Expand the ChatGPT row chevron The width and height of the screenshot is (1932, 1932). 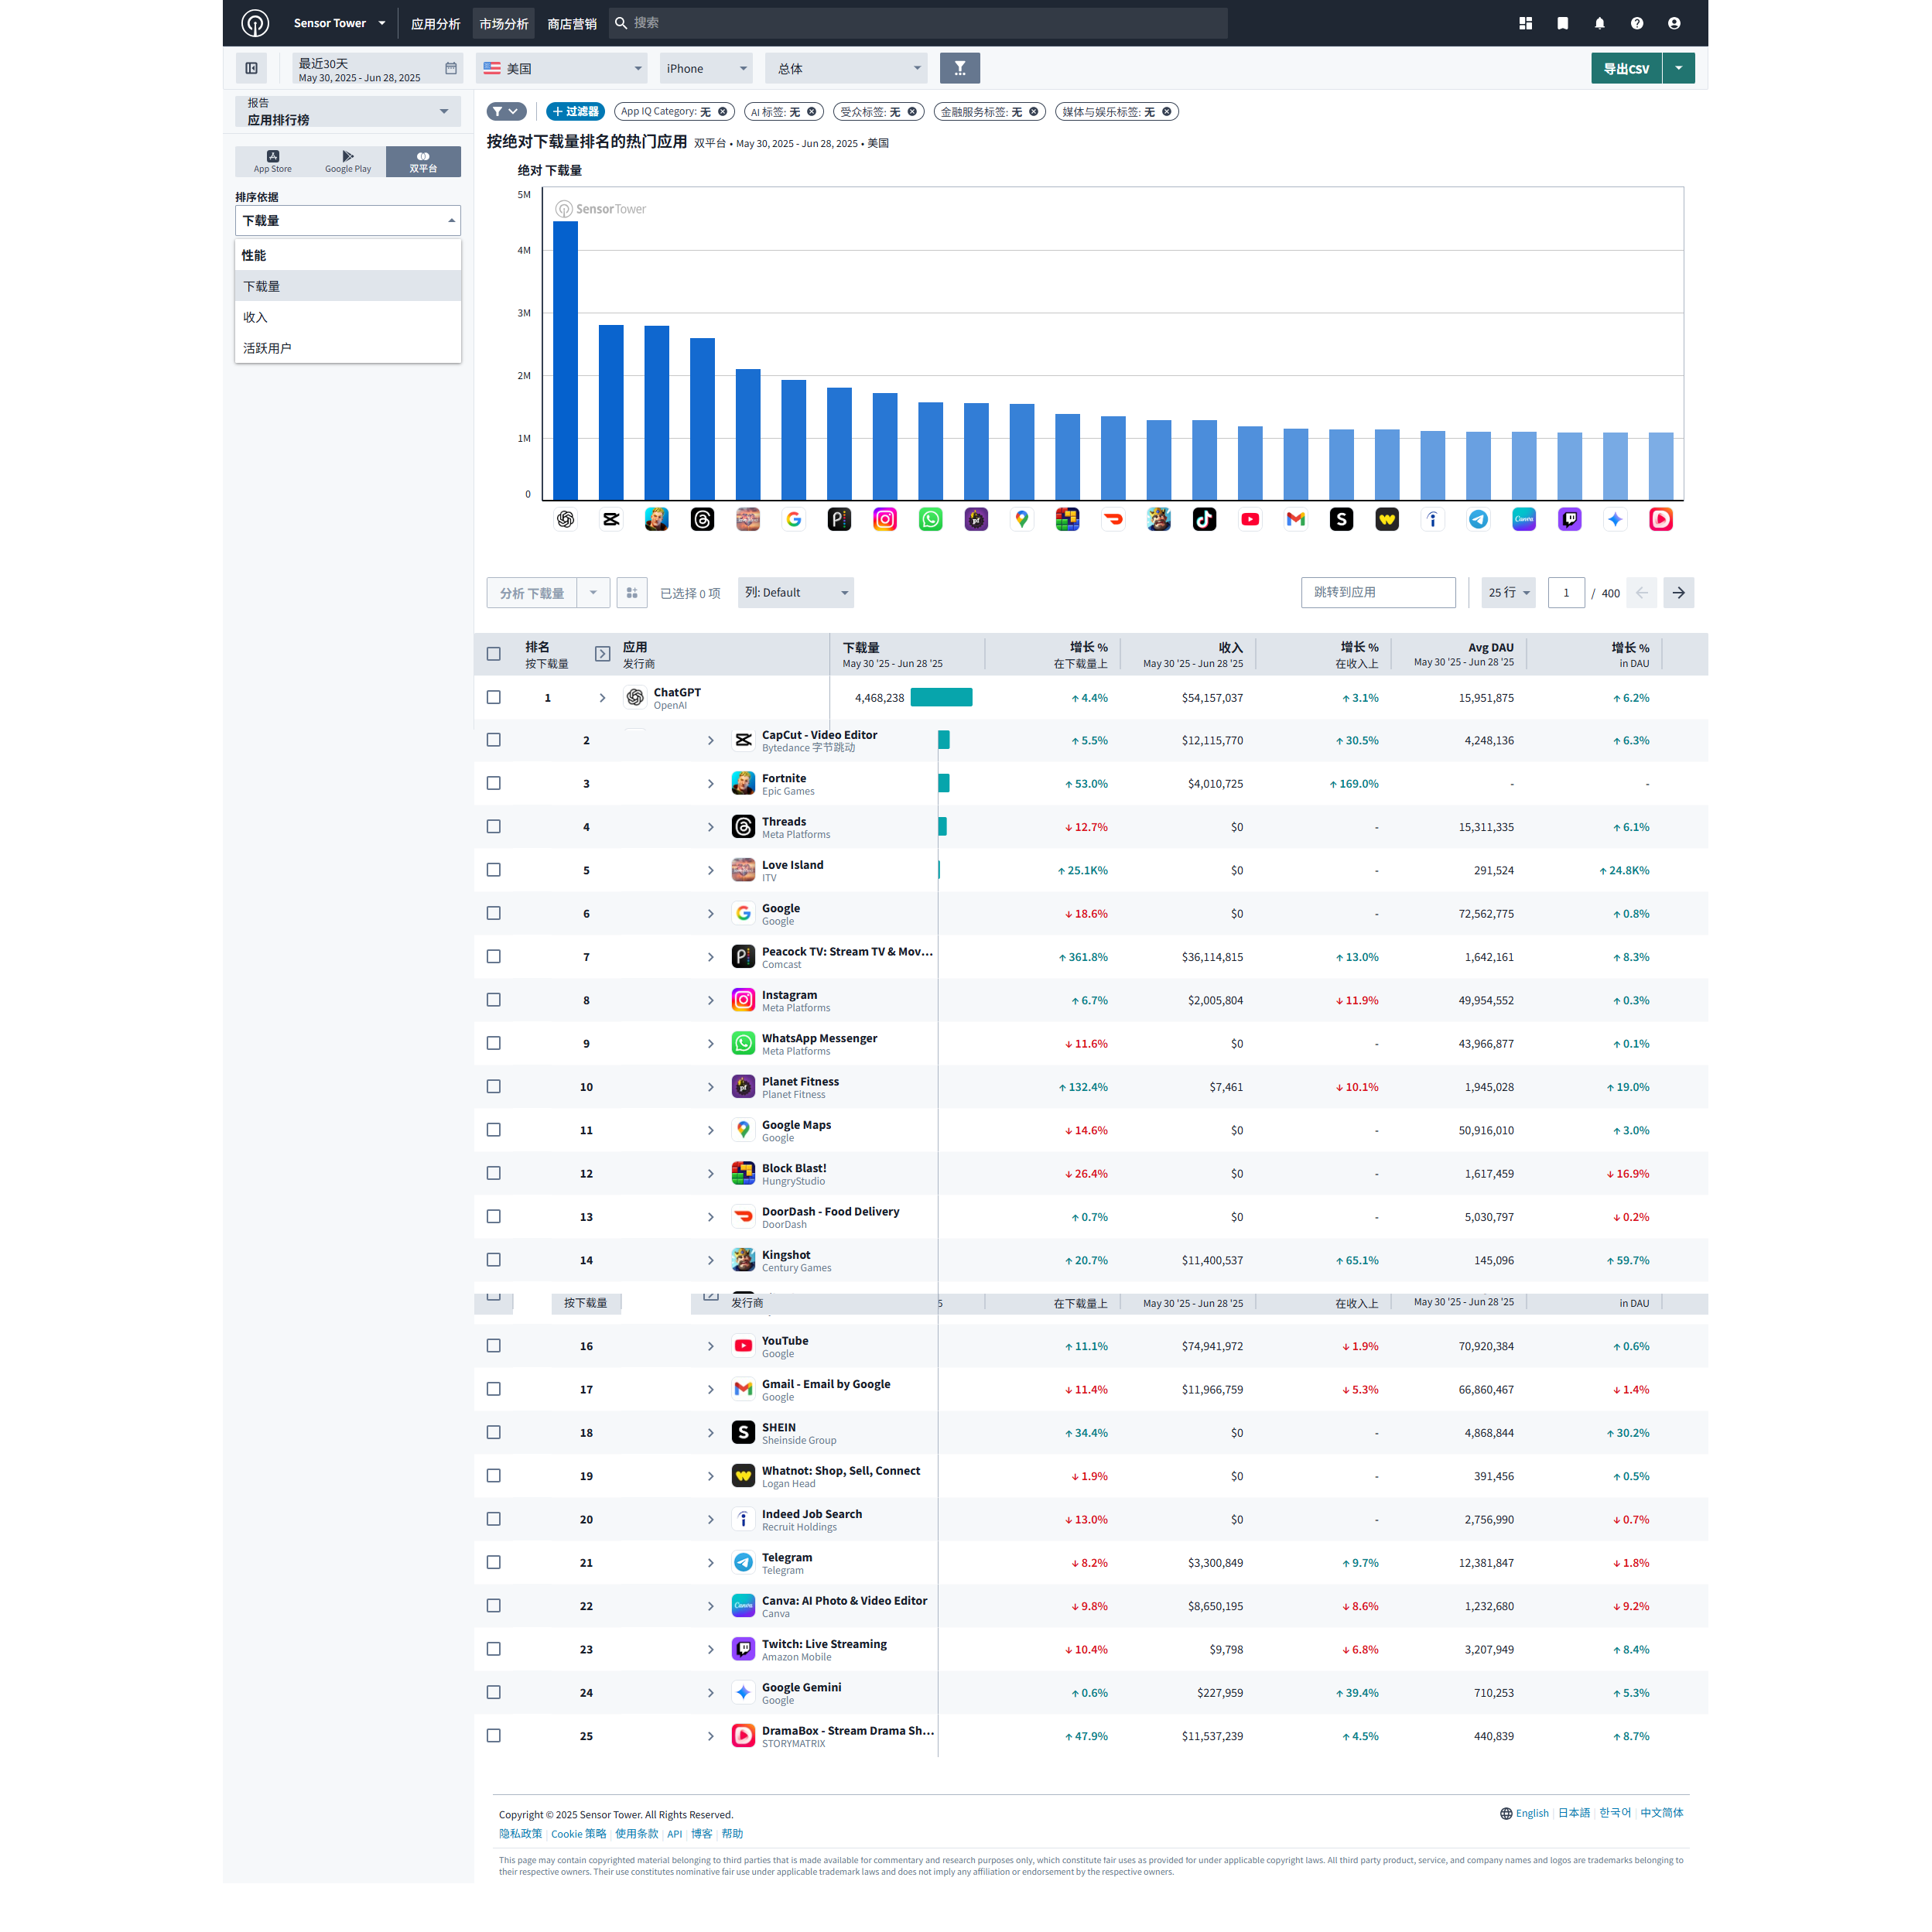pos(602,698)
